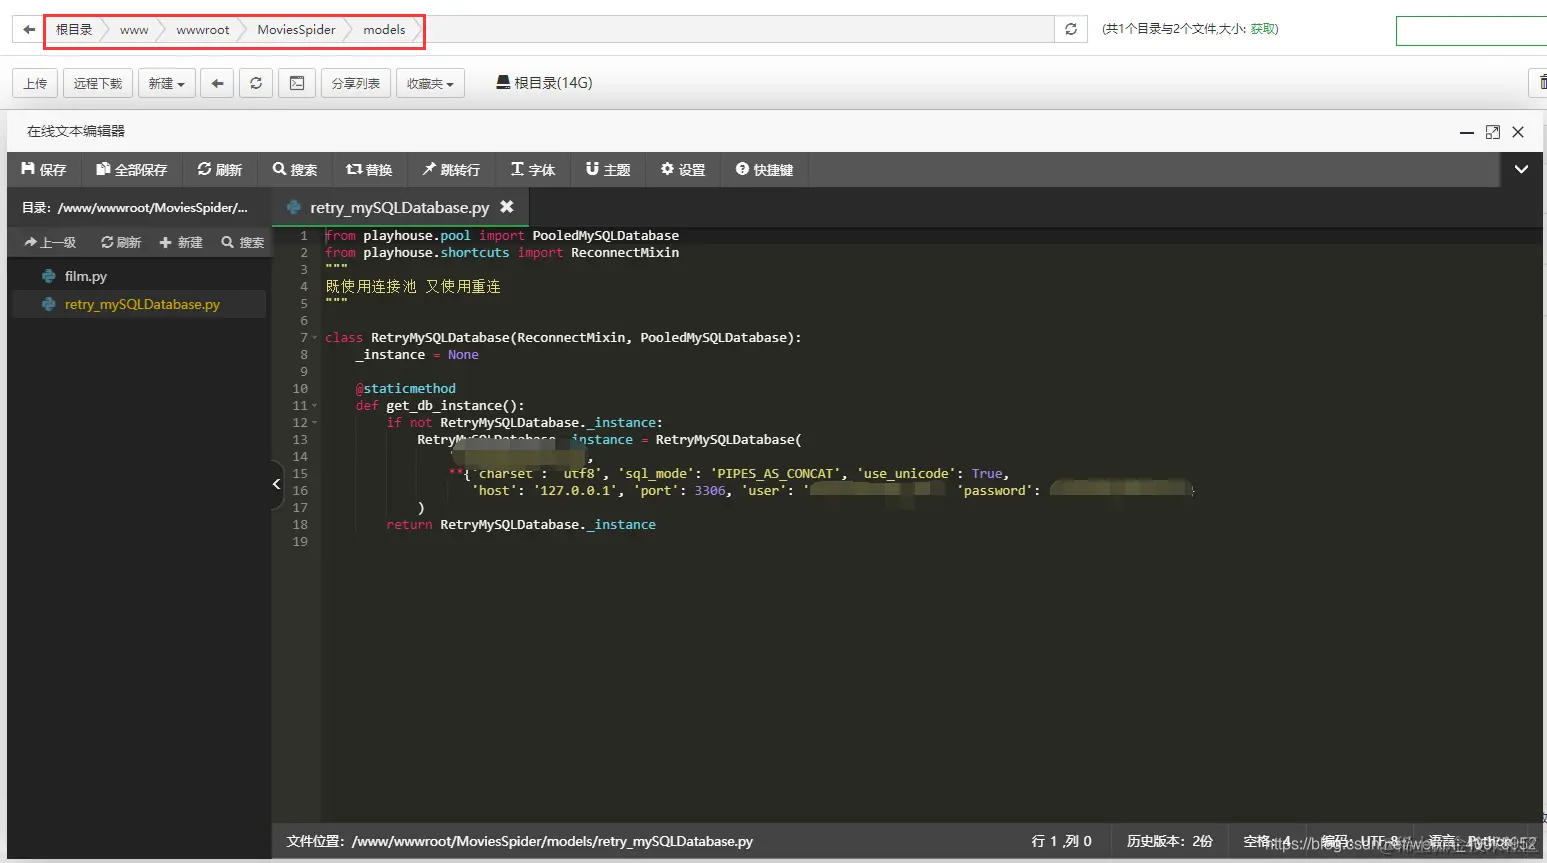The width and height of the screenshot is (1547, 863).
Task: Click the go-back arrow in the file toolbar
Action: pos(217,83)
